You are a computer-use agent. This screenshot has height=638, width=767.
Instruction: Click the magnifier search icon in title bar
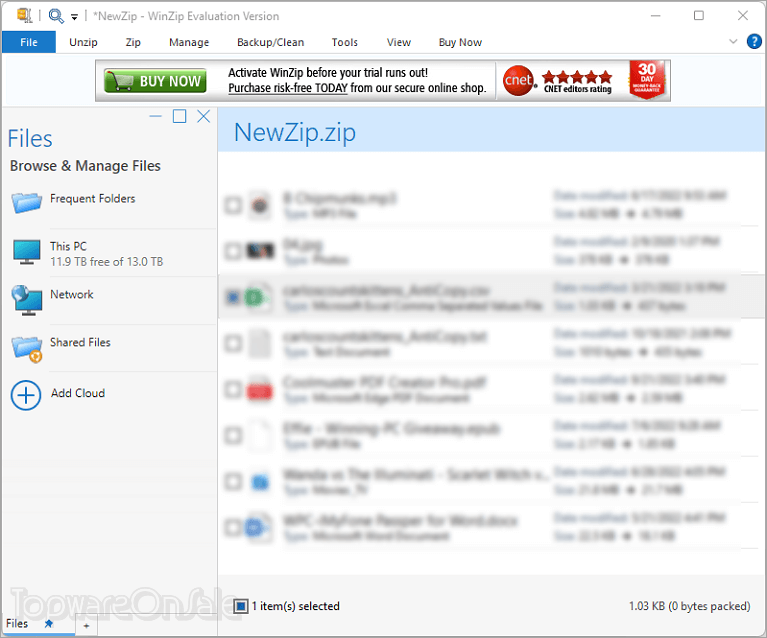(56, 16)
